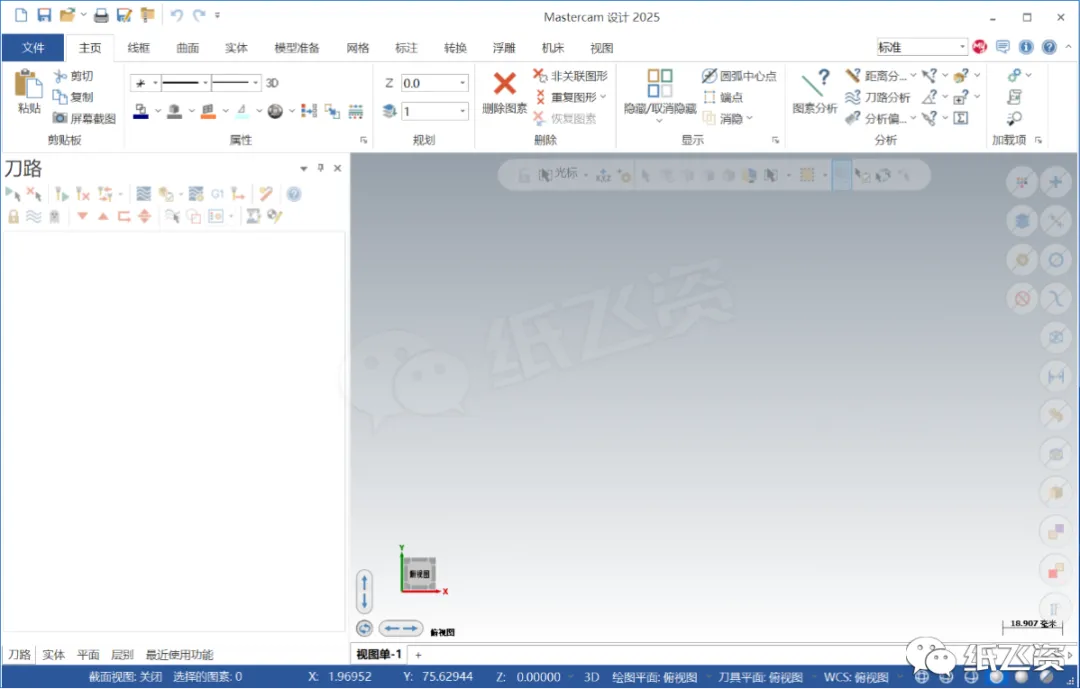Click 非关联图形 delete option
1080x689 pixels.
coord(570,76)
